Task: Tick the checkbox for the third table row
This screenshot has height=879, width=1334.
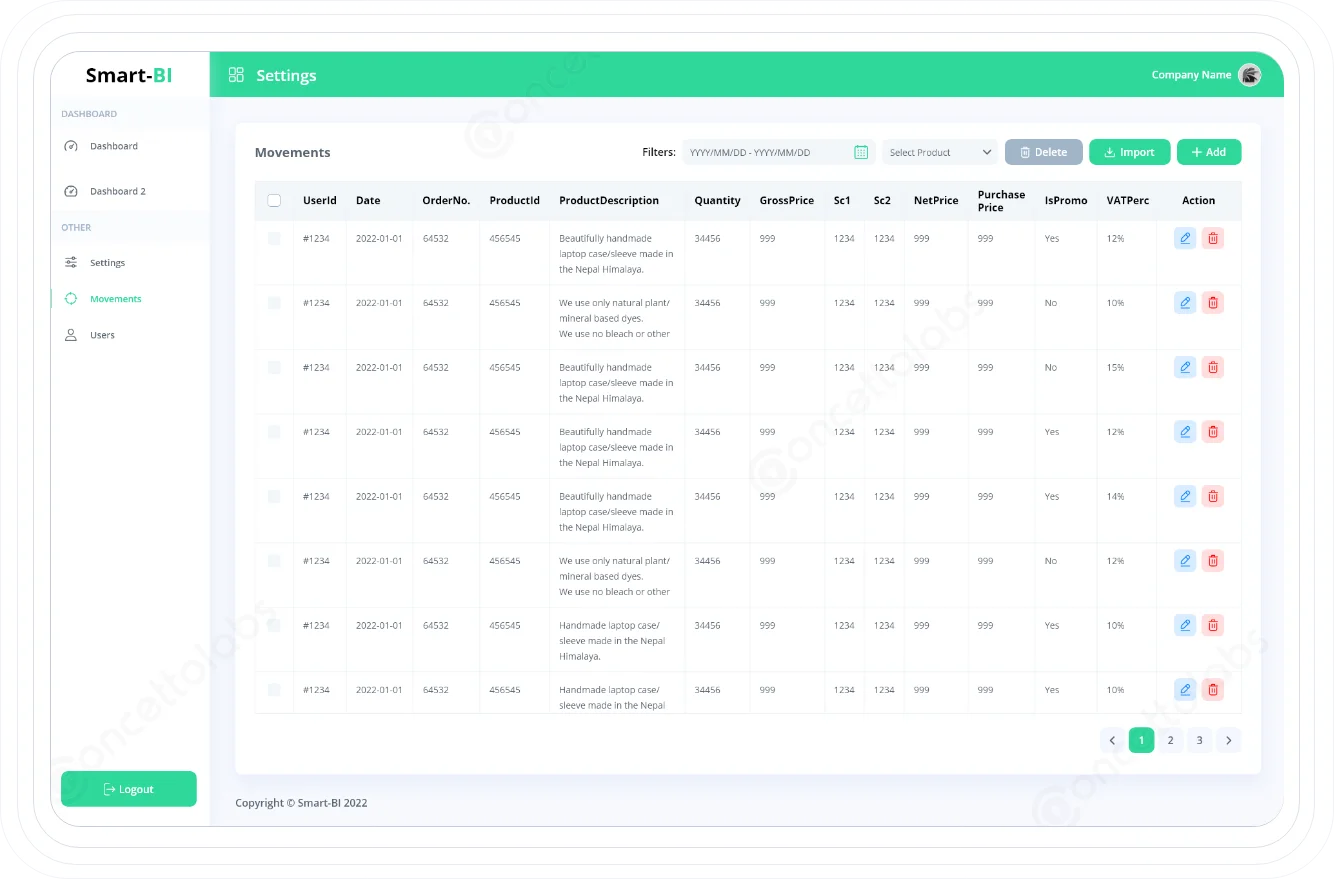Action: coord(274,367)
